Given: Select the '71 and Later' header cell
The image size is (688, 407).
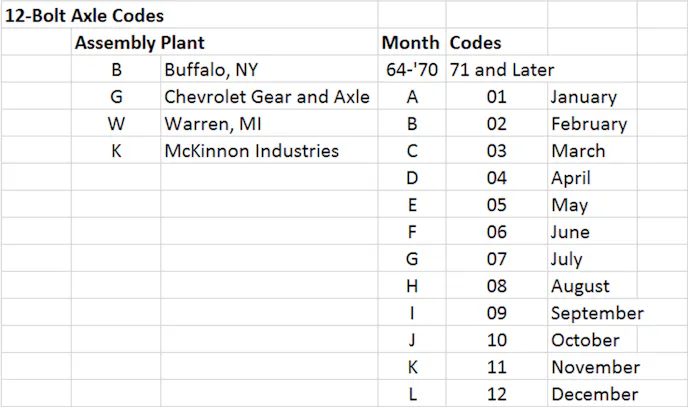Looking at the screenshot, I should point(502,70).
